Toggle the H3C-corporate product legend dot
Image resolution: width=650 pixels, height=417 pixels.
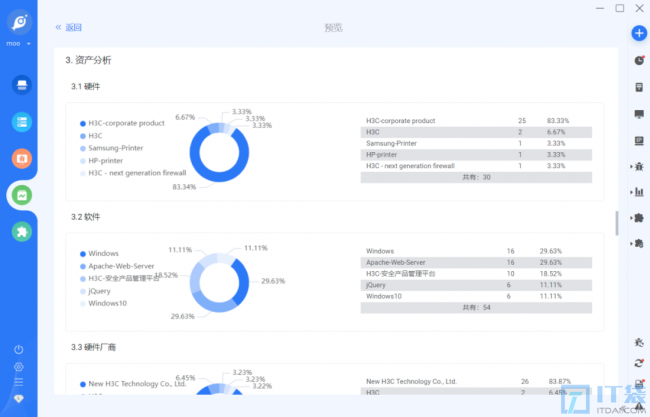tap(83, 124)
